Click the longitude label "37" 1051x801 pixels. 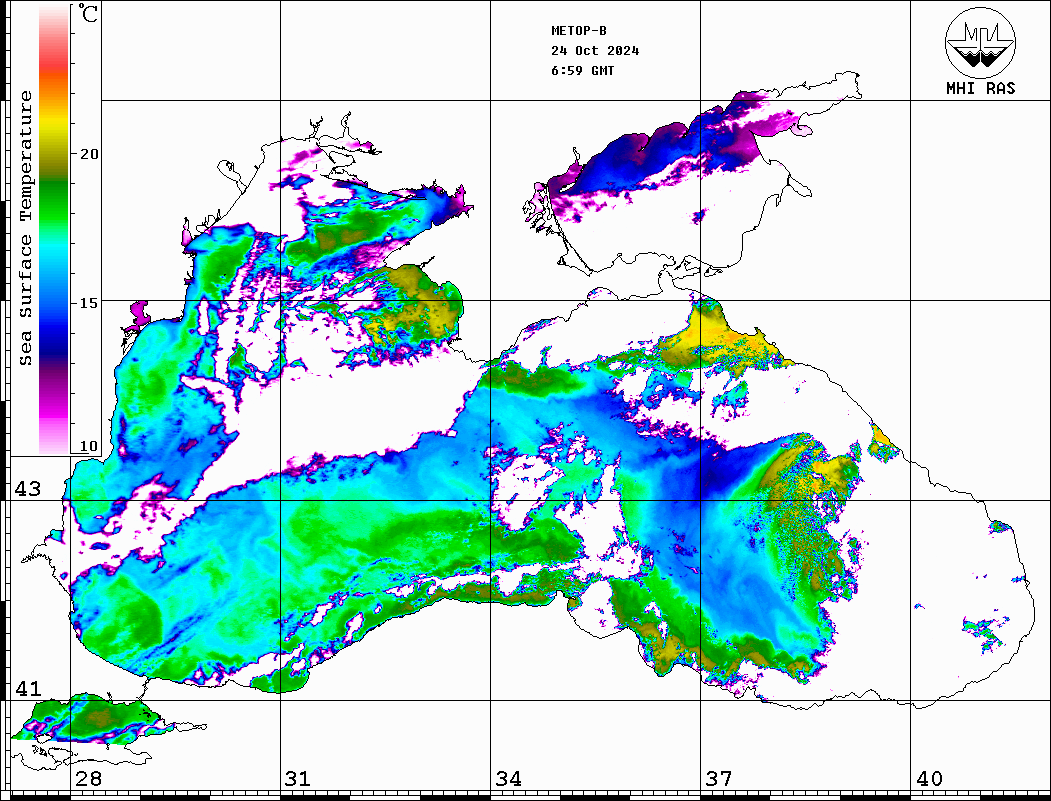pos(719,779)
